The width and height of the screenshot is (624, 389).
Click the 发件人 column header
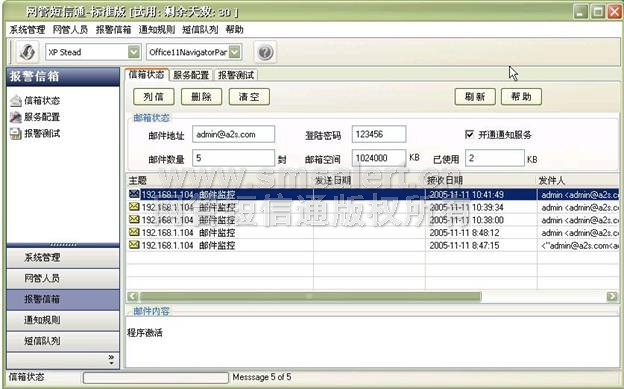point(578,180)
